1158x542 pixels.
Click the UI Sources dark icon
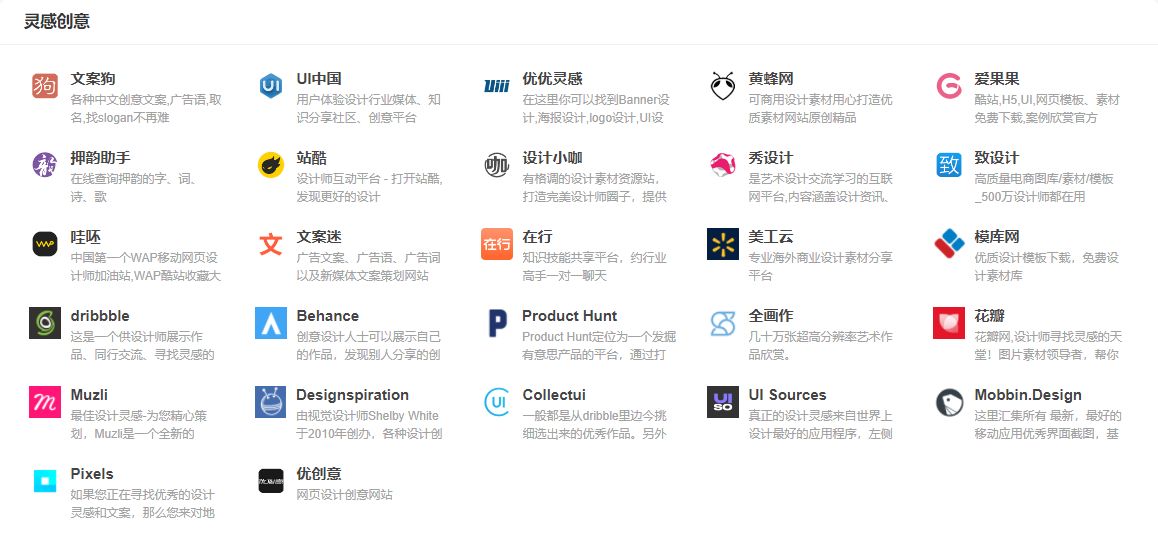(x=723, y=402)
